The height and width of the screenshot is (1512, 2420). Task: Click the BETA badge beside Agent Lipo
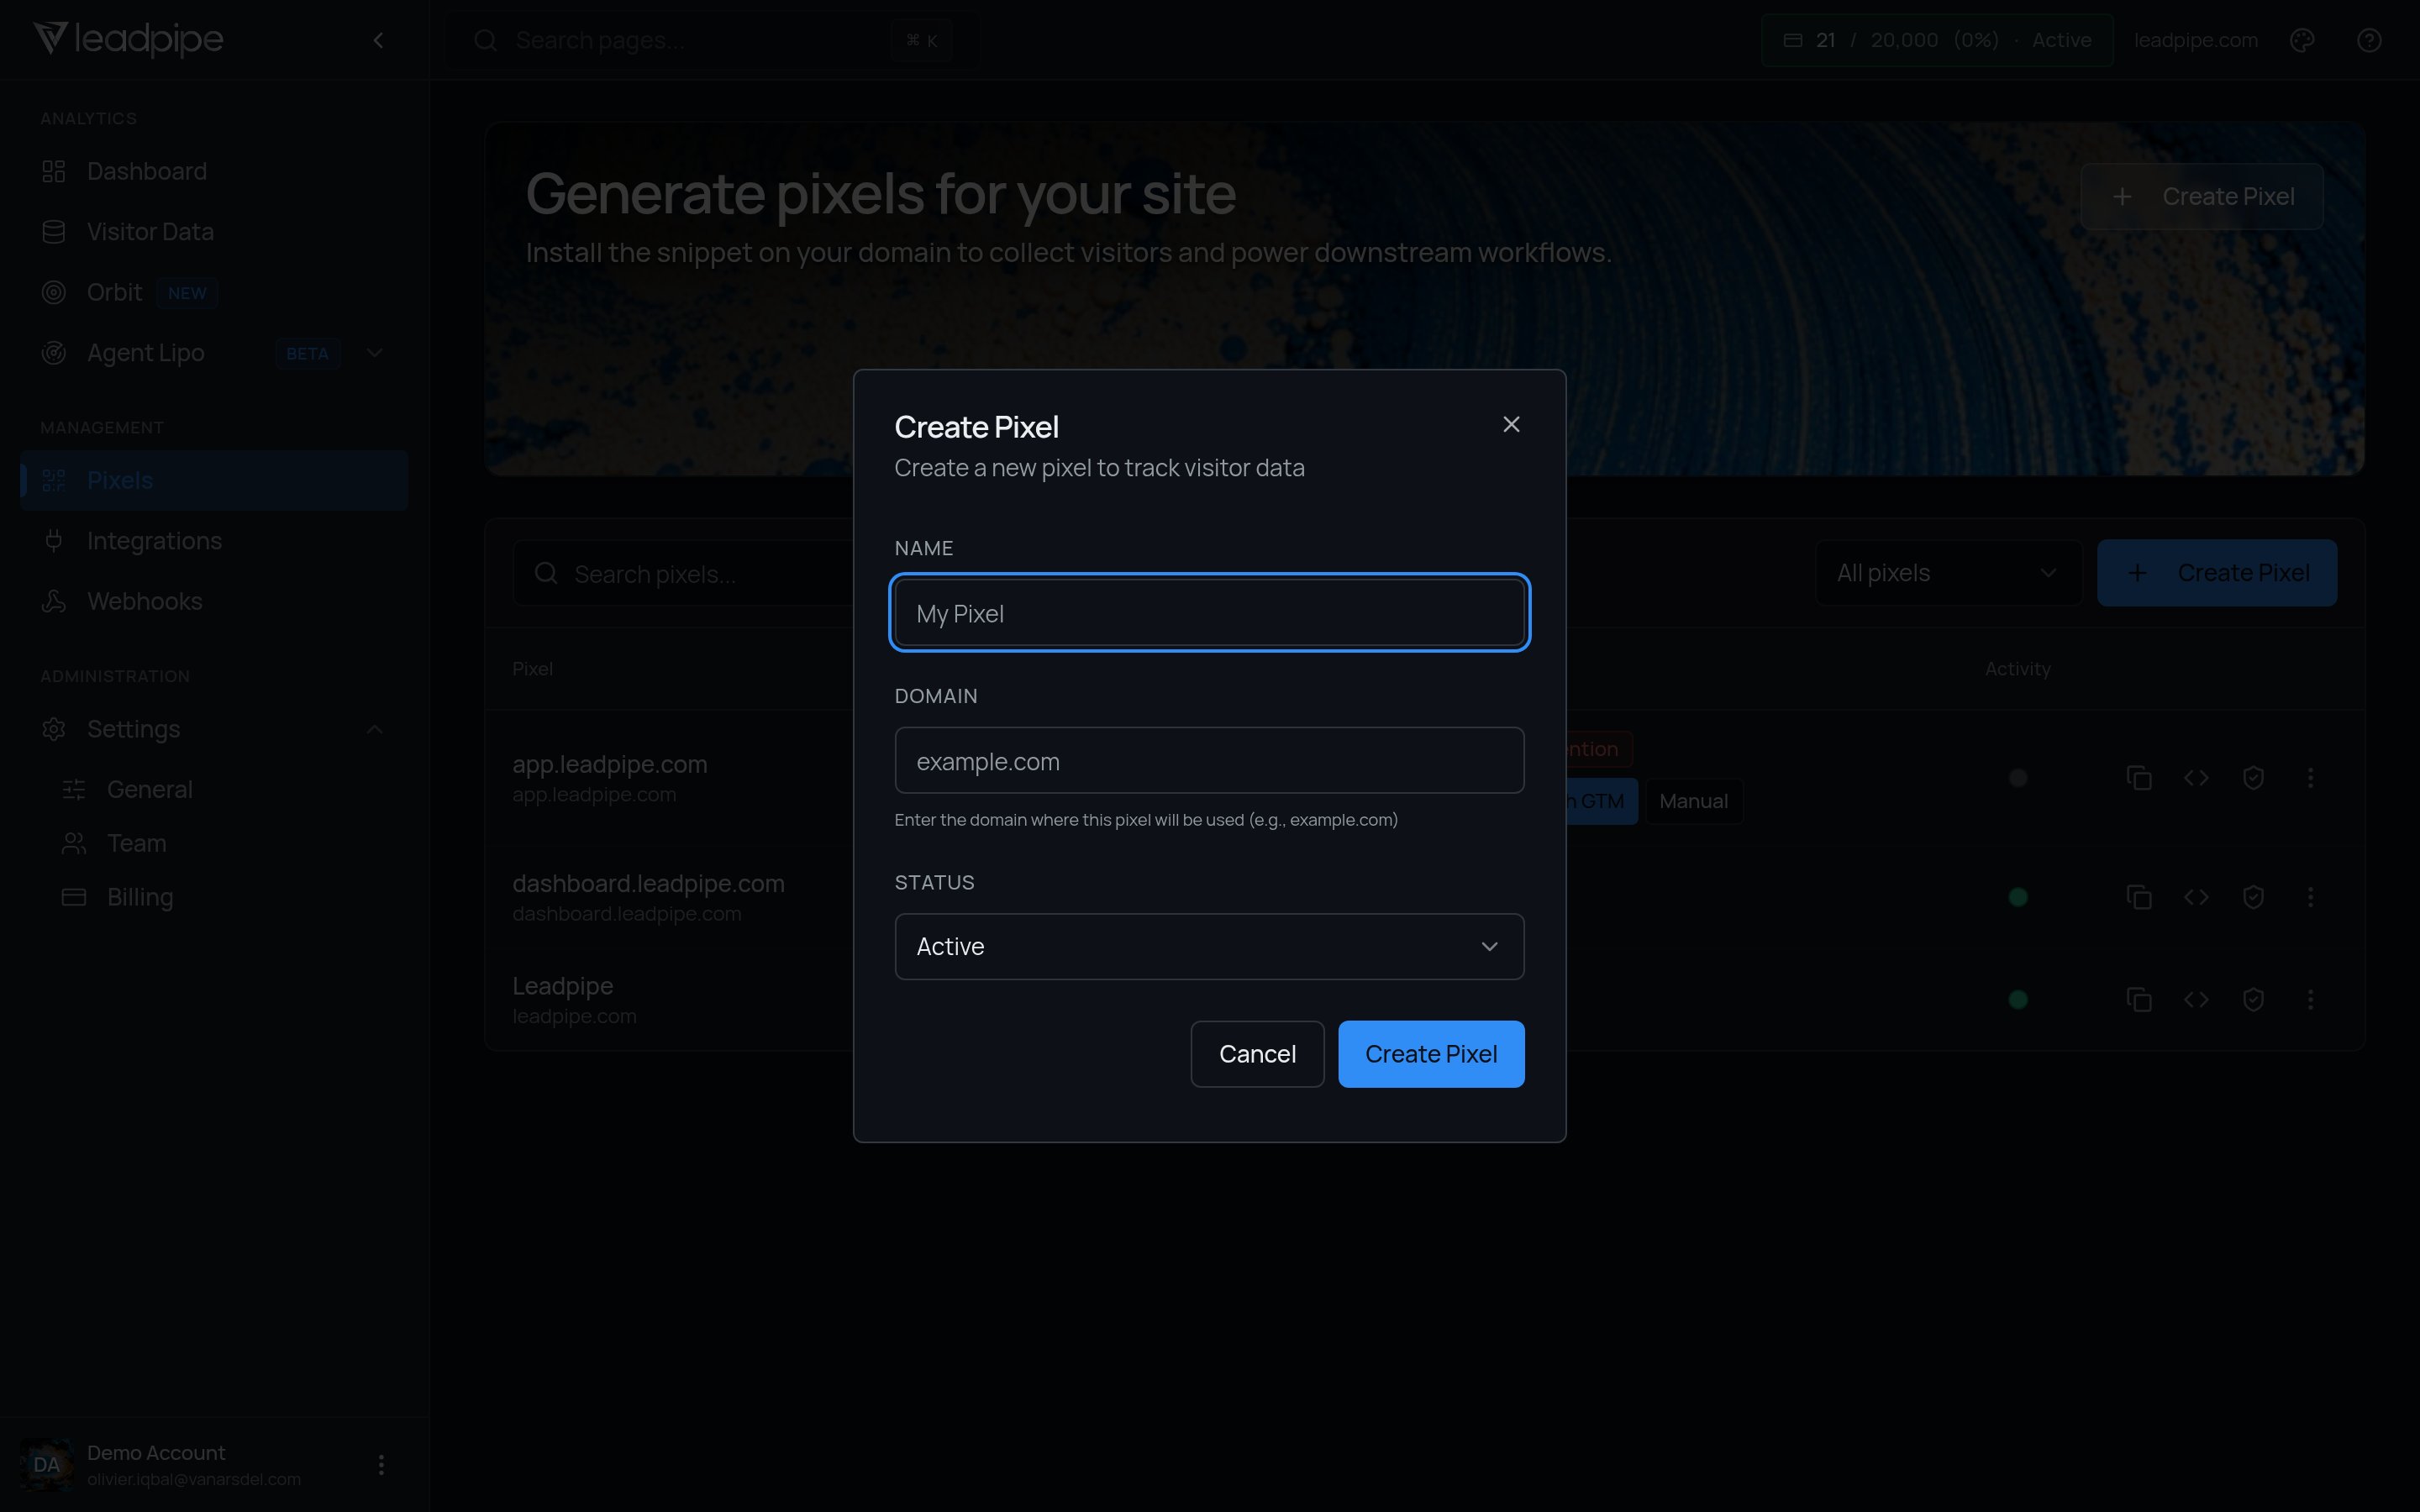coord(307,353)
